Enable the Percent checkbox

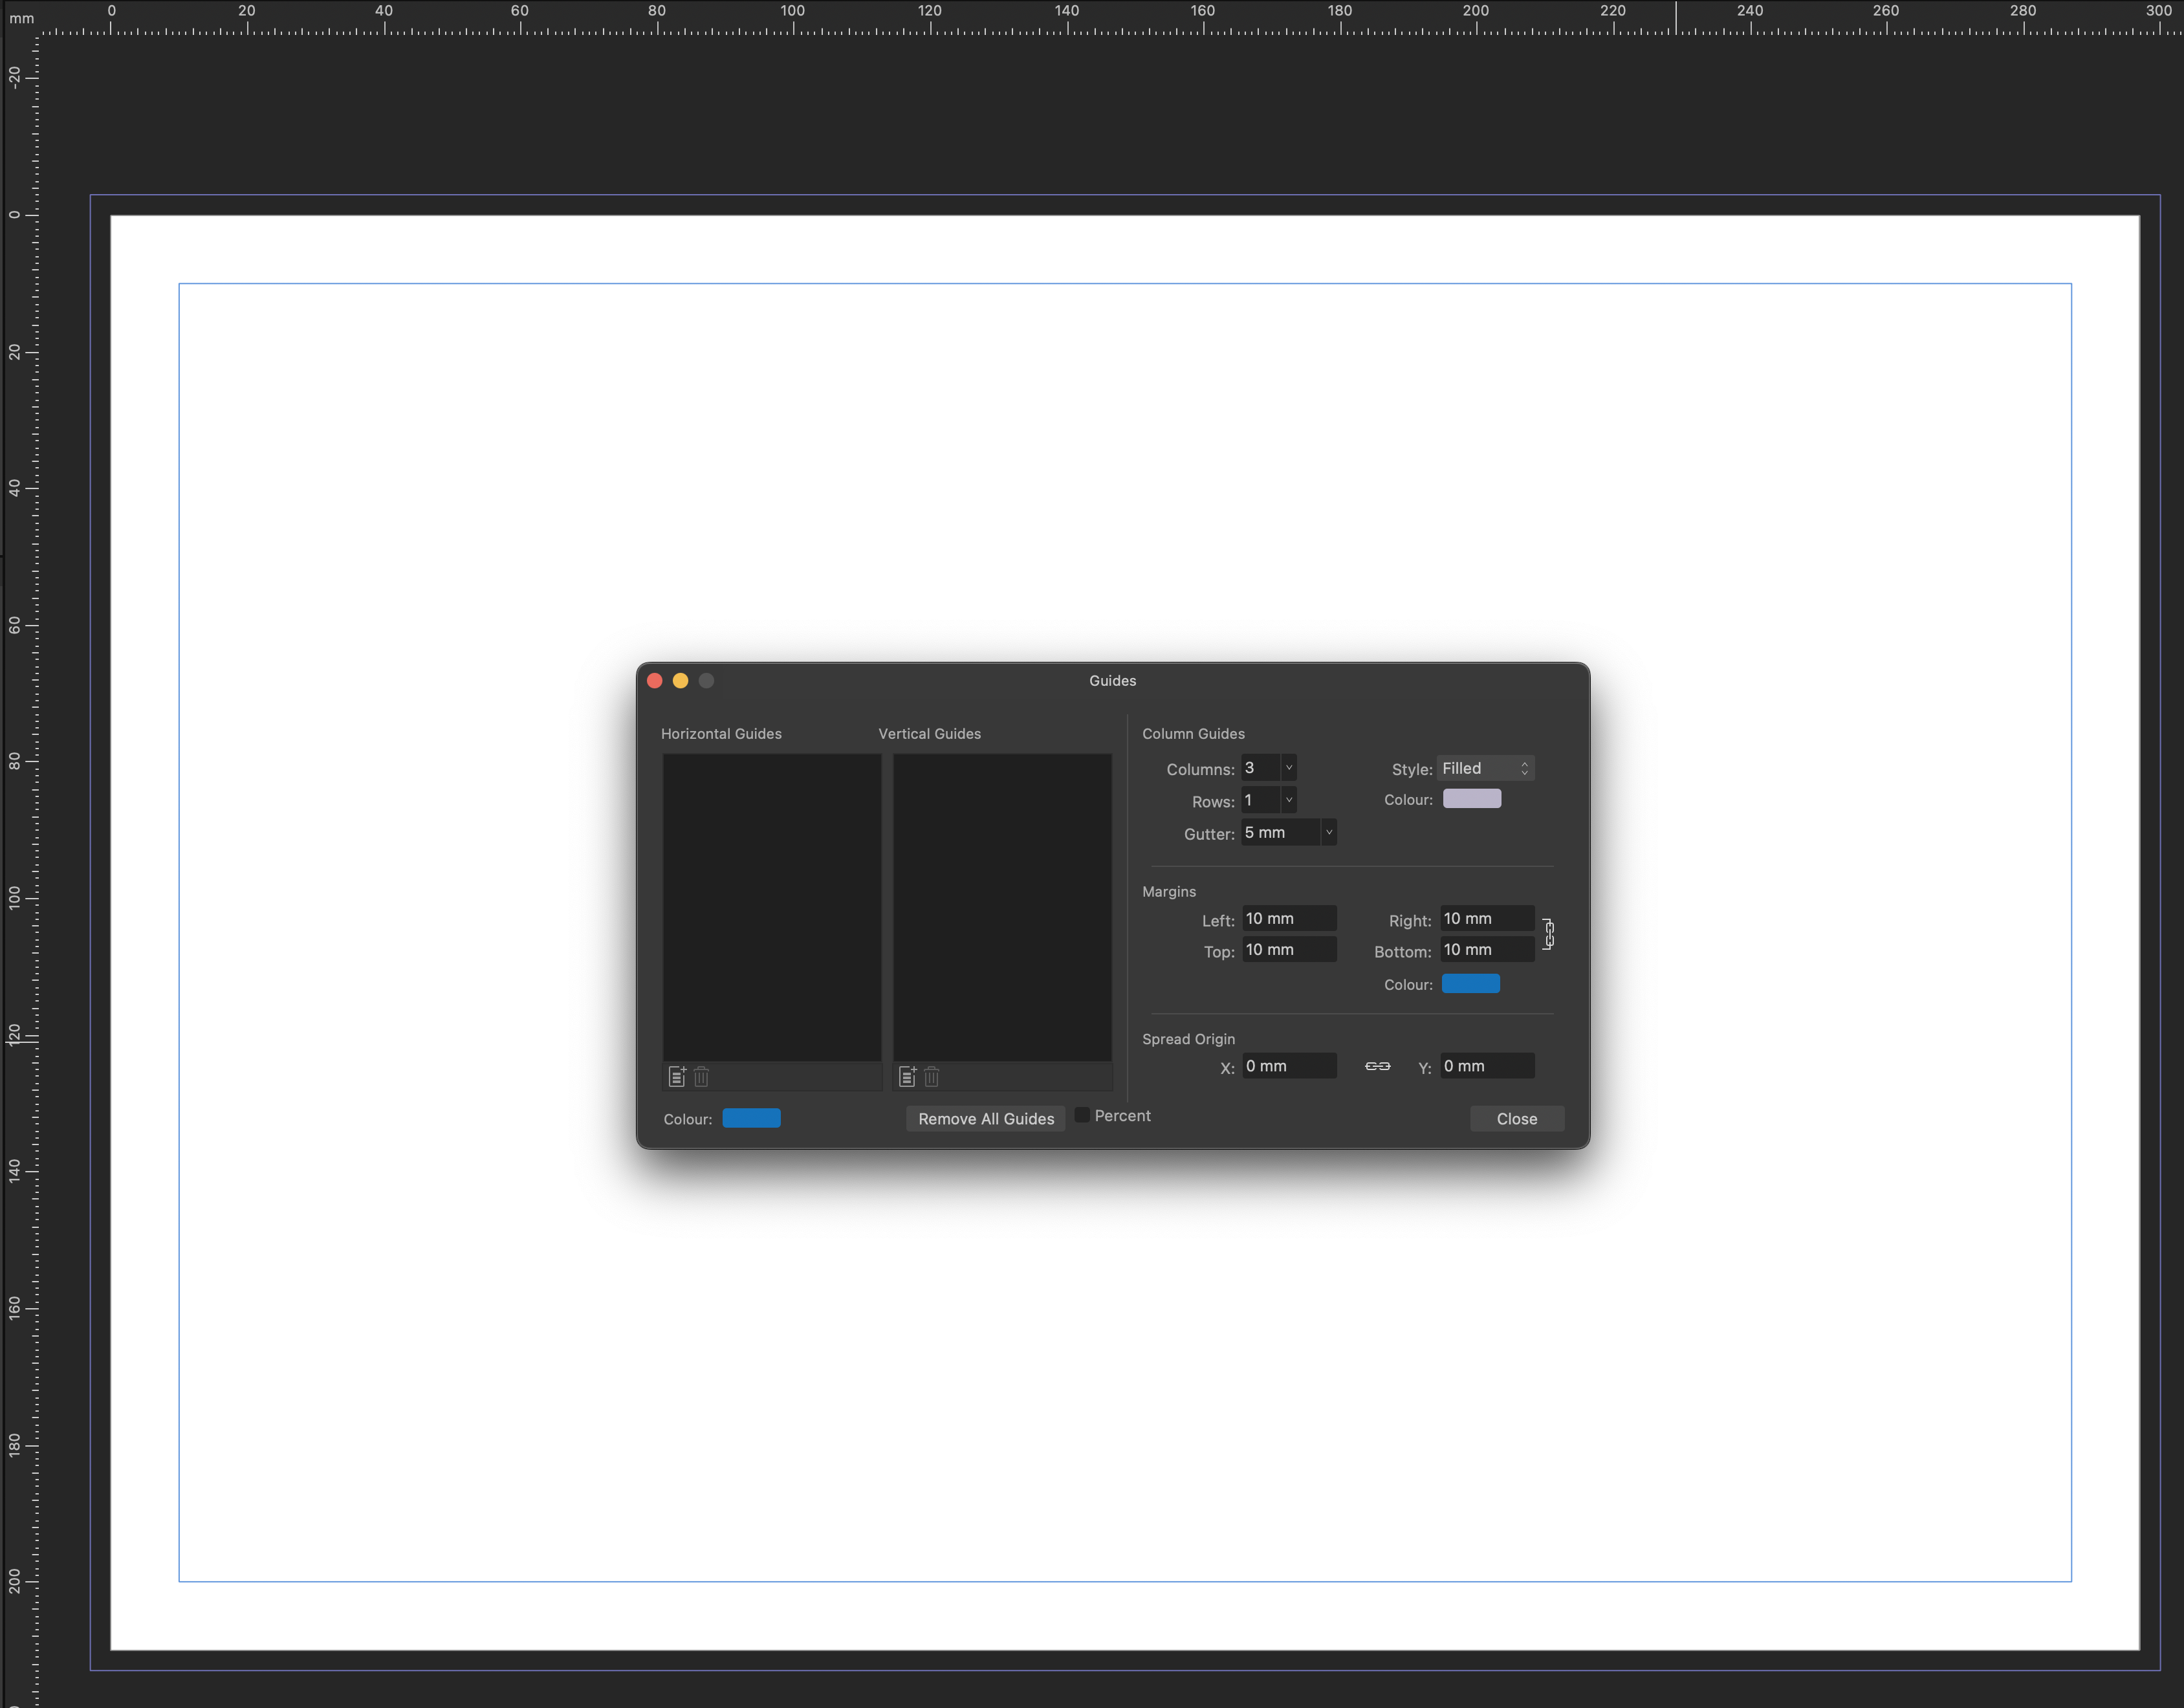(1082, 1115)
